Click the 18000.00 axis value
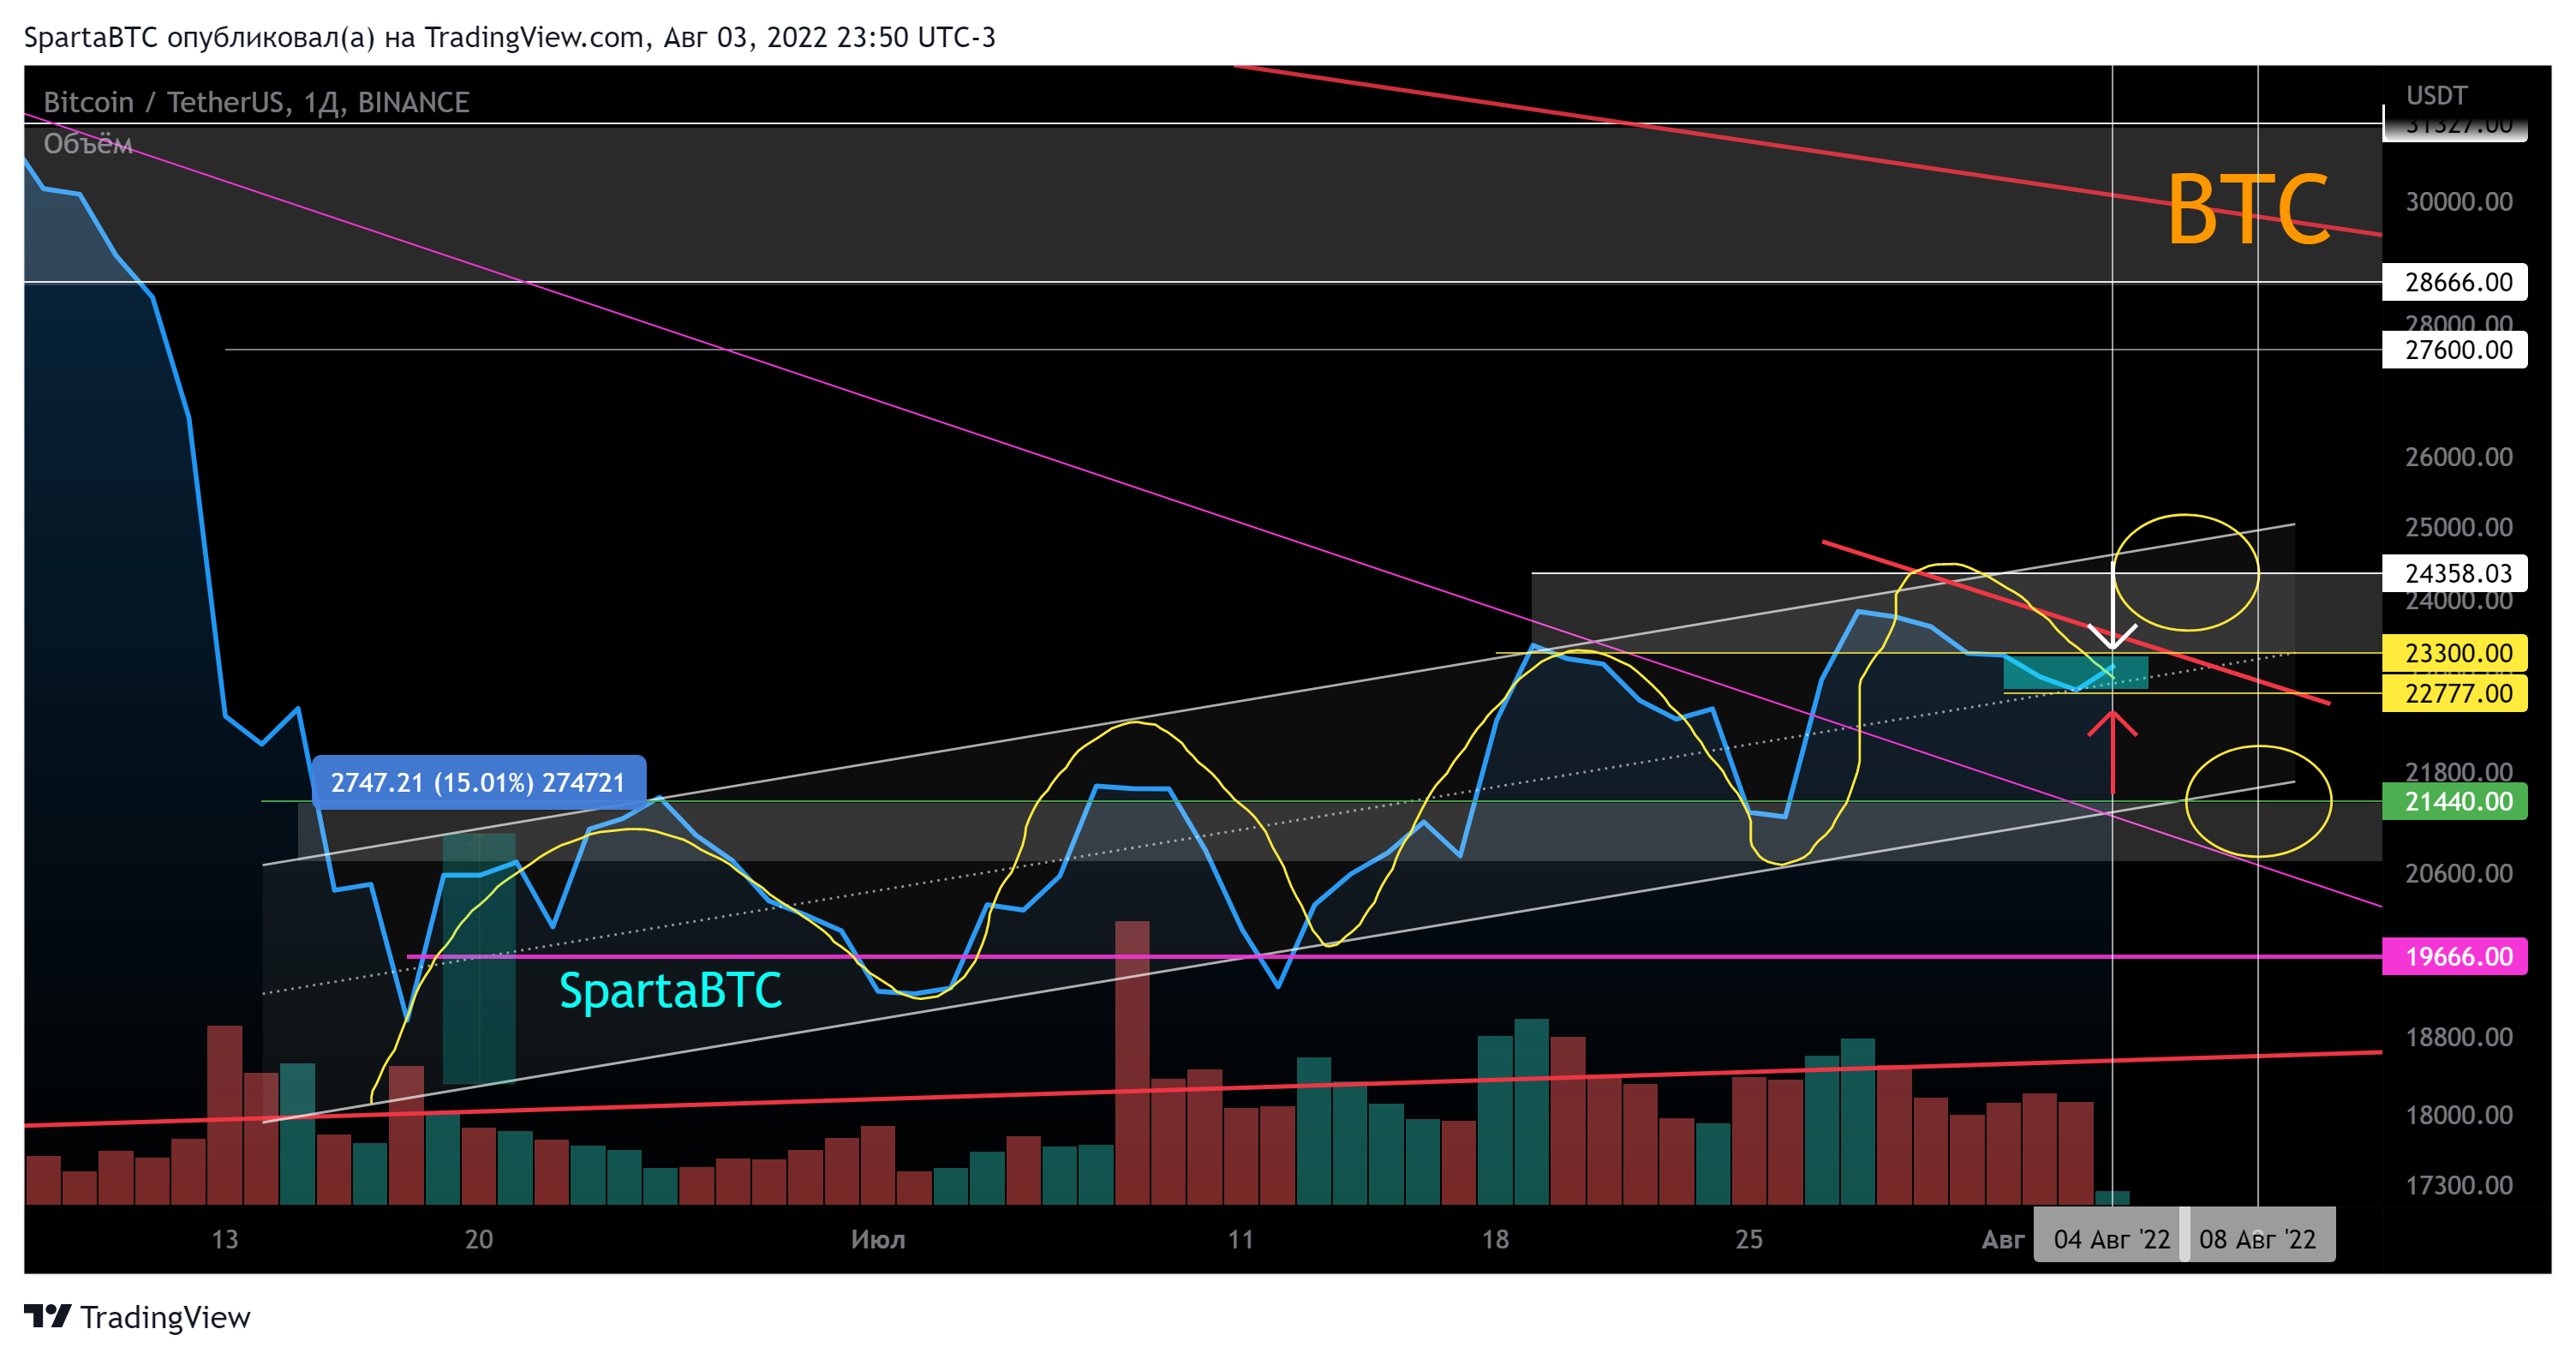Viewport: 2576px width, 1359px height. point(2458,1115)
